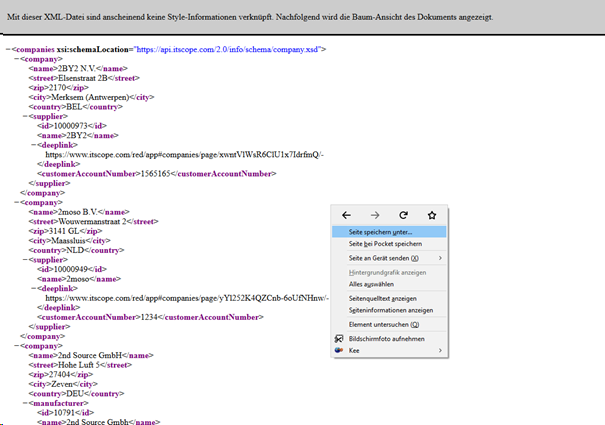Click the city line 'Maassluis'
605x425 pixels.
[69, 240]
